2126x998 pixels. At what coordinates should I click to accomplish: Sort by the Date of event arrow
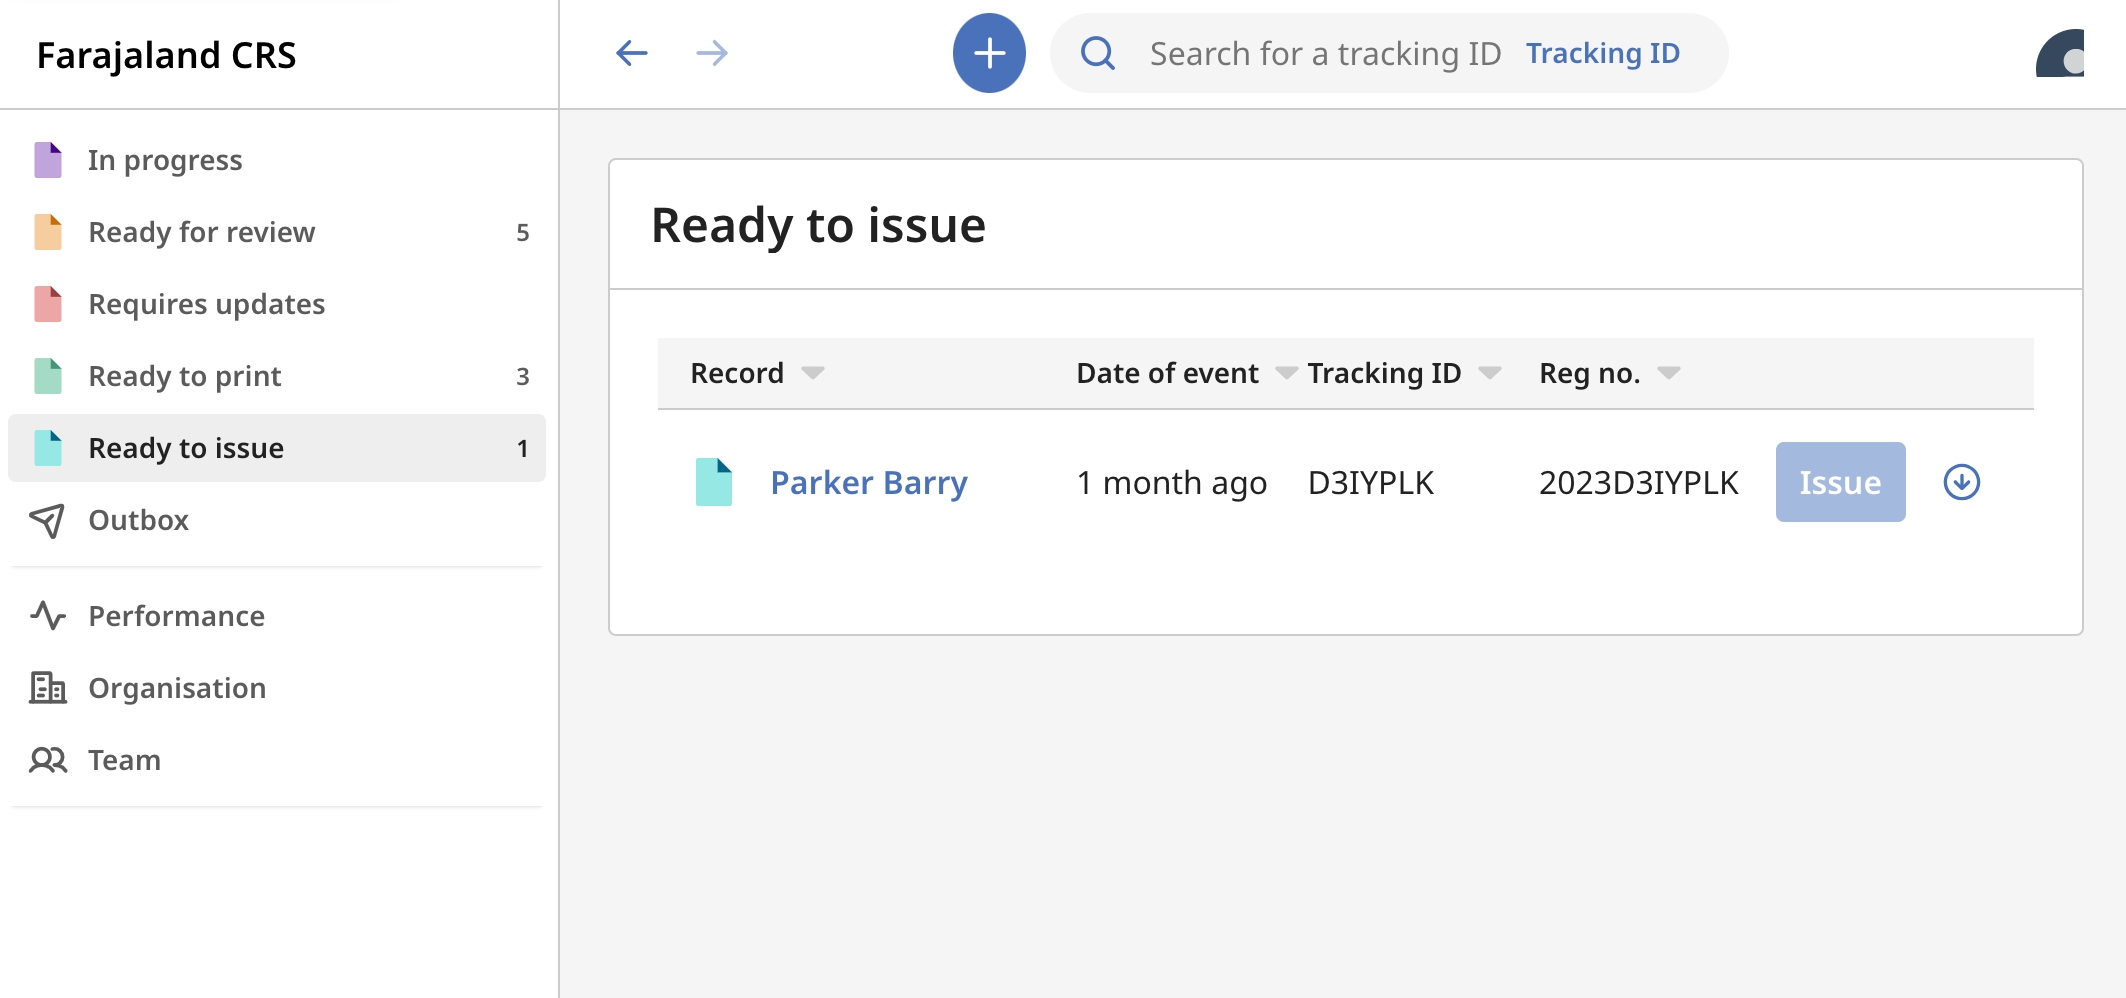(x=1285, y=373)
